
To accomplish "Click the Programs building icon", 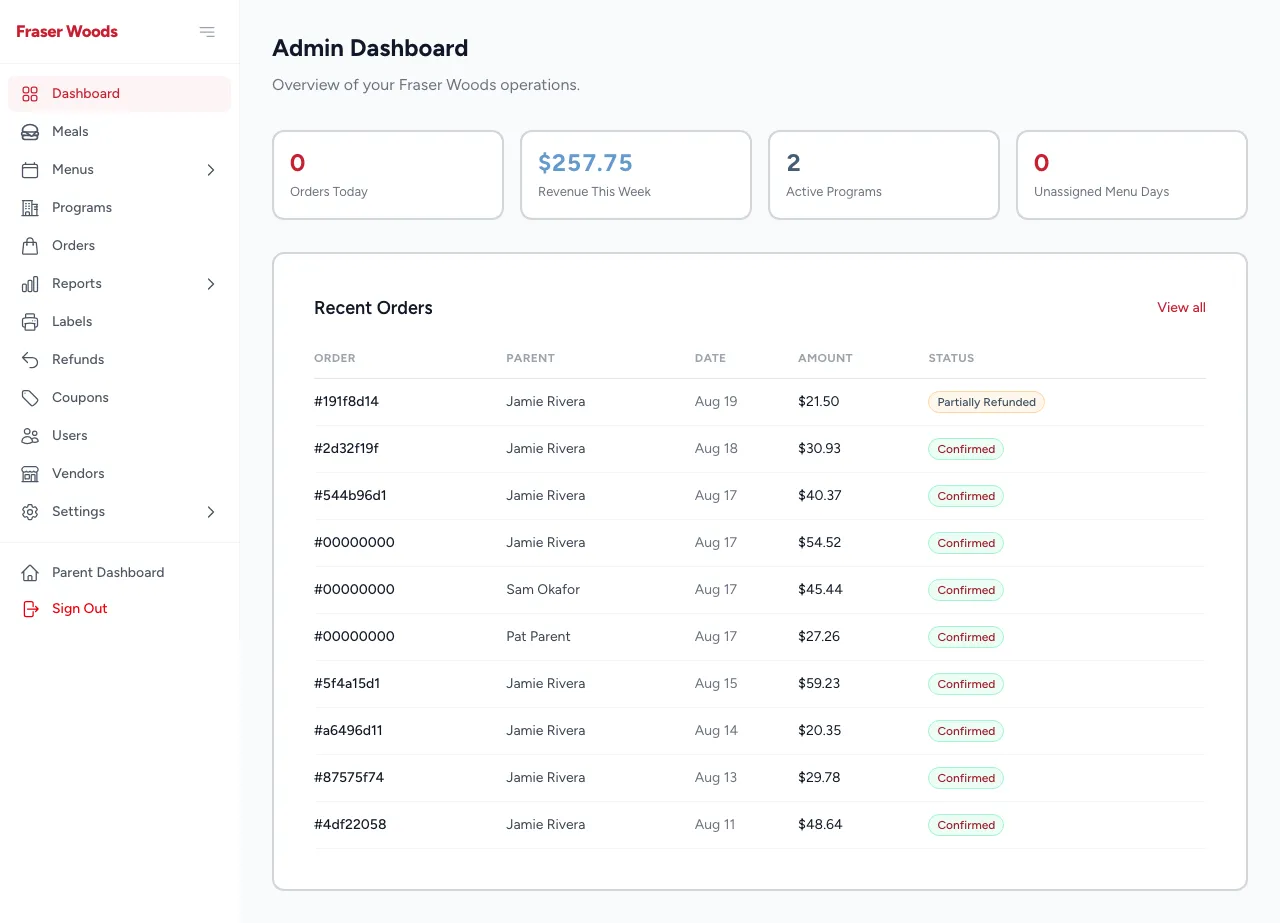I will coord(30,208).
